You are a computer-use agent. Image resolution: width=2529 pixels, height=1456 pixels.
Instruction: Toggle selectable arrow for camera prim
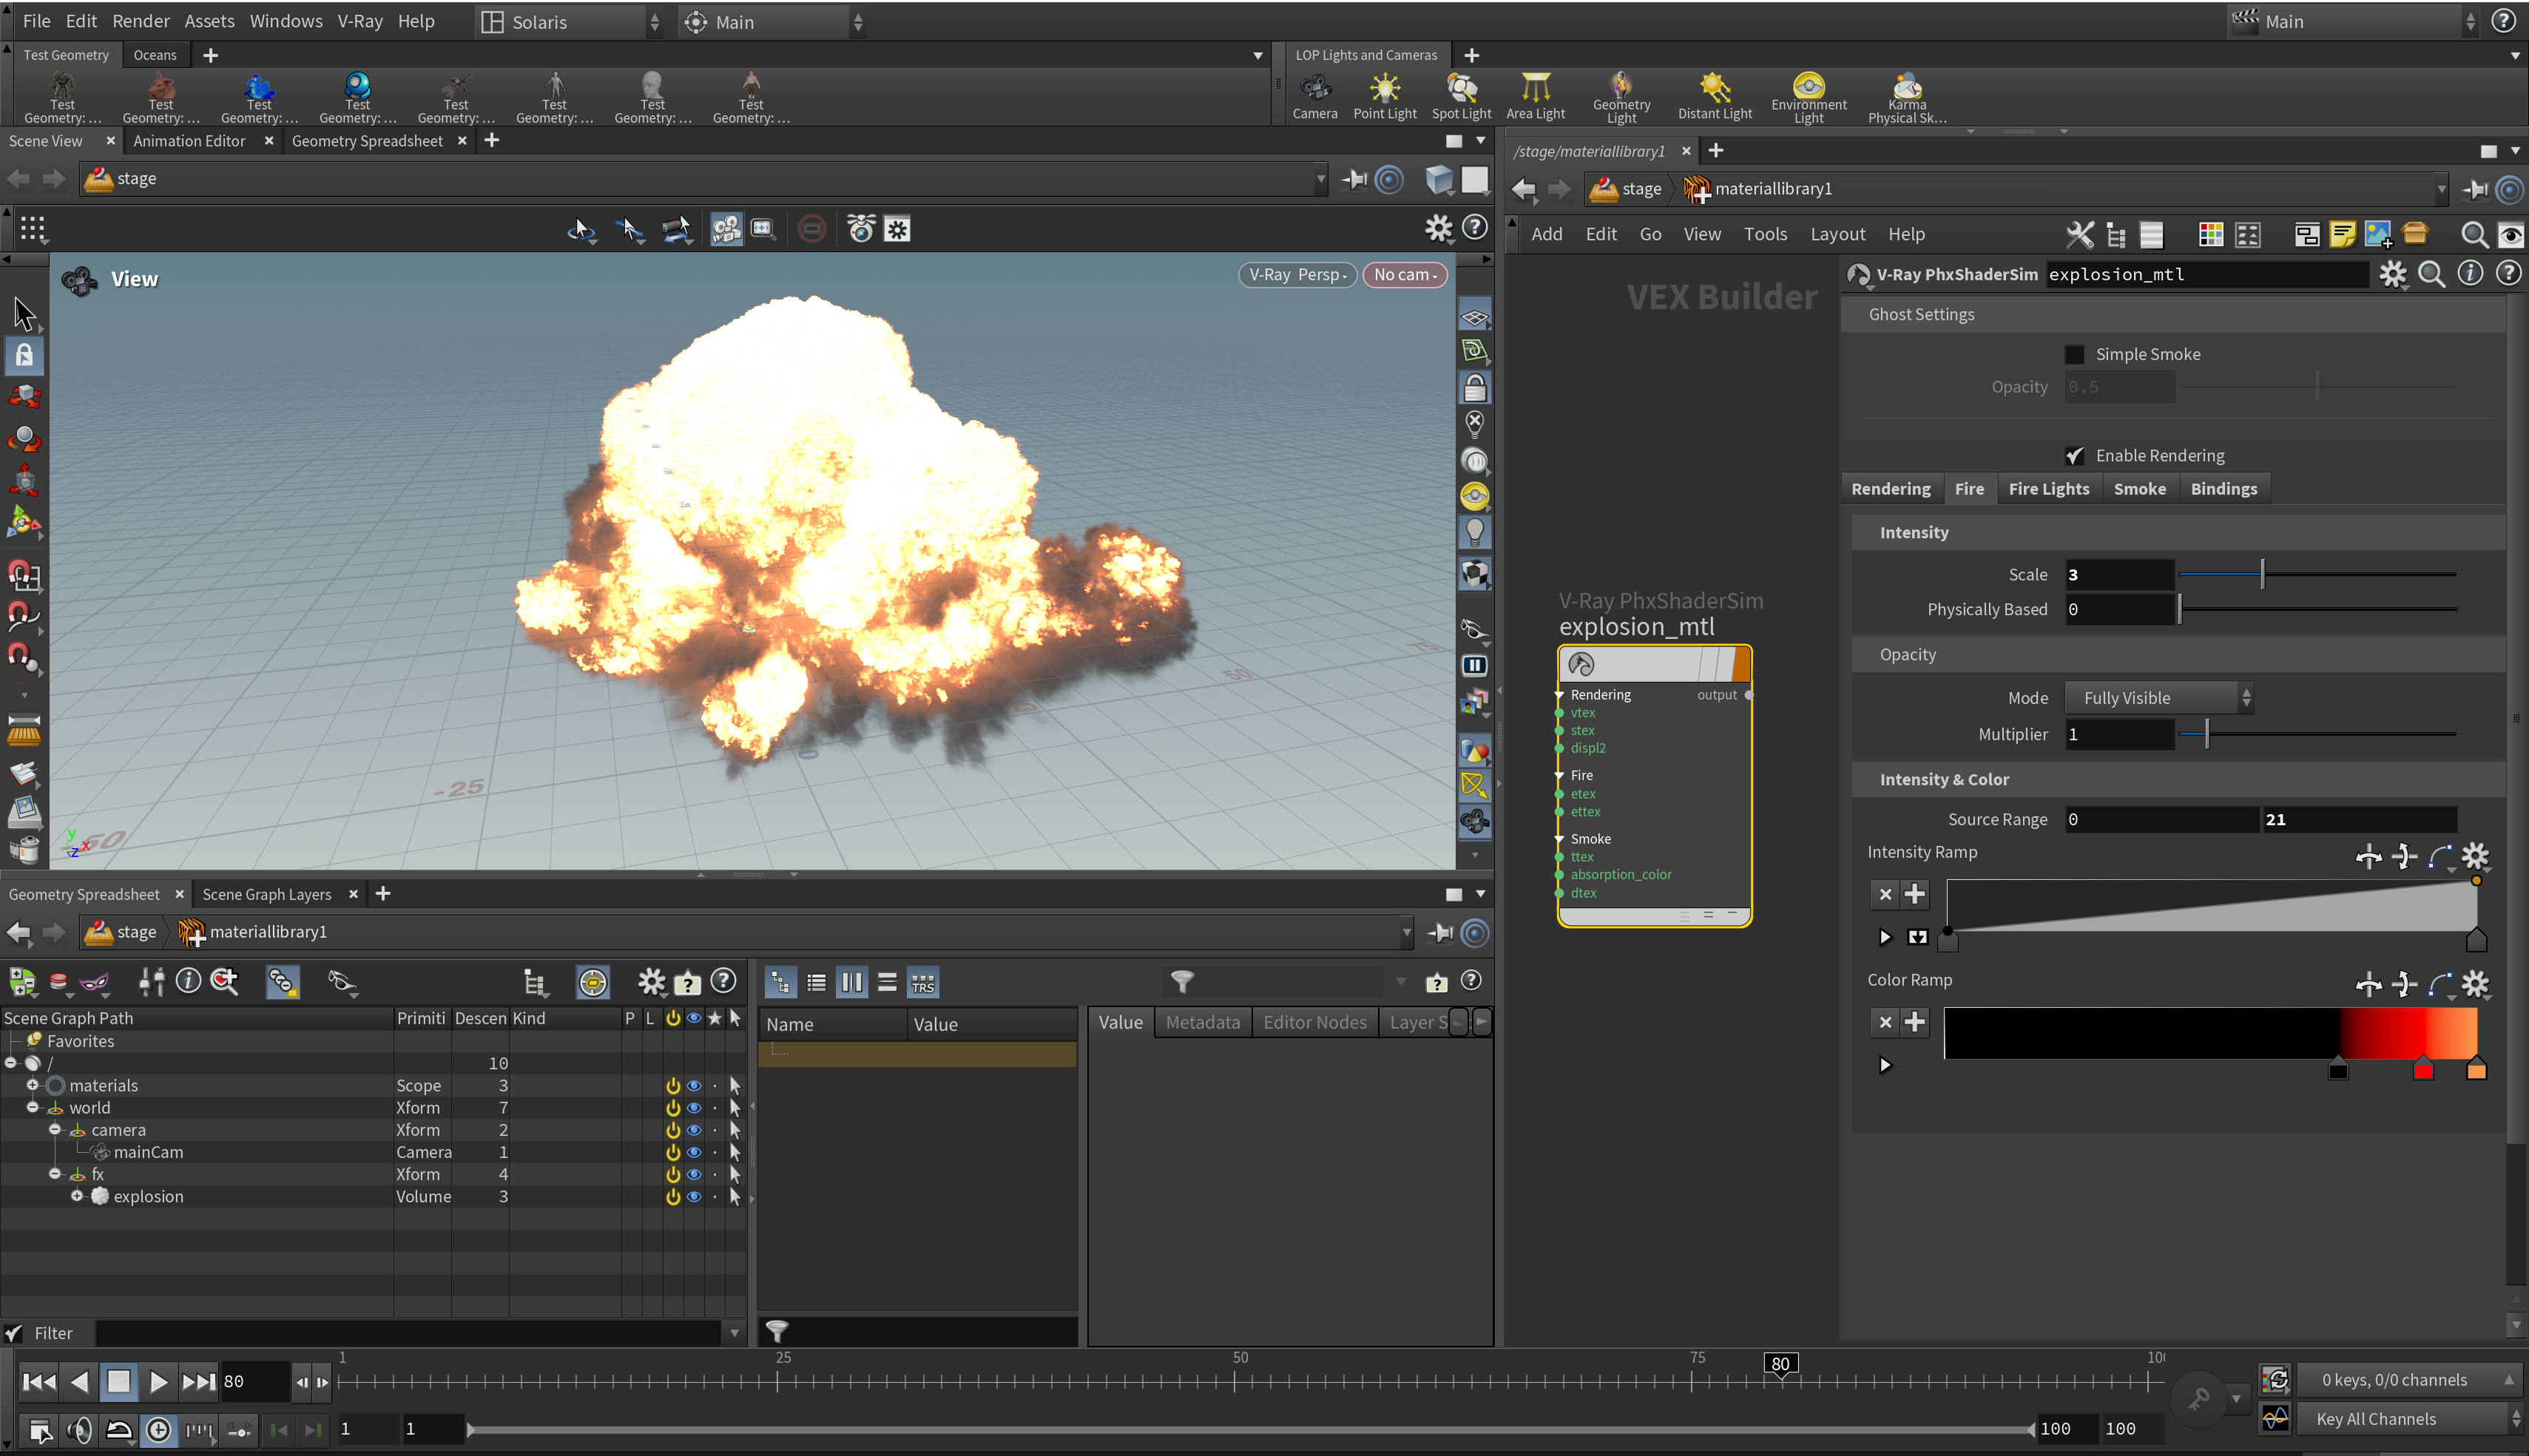click(x=735, y=1130)
